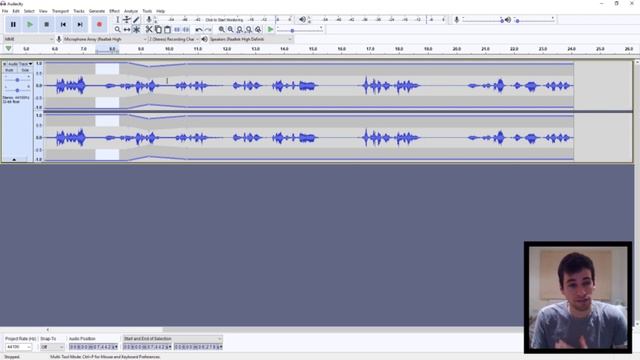Click the Play-at-Speed green arrow
The image size is (640, 360).
point(270,29)
